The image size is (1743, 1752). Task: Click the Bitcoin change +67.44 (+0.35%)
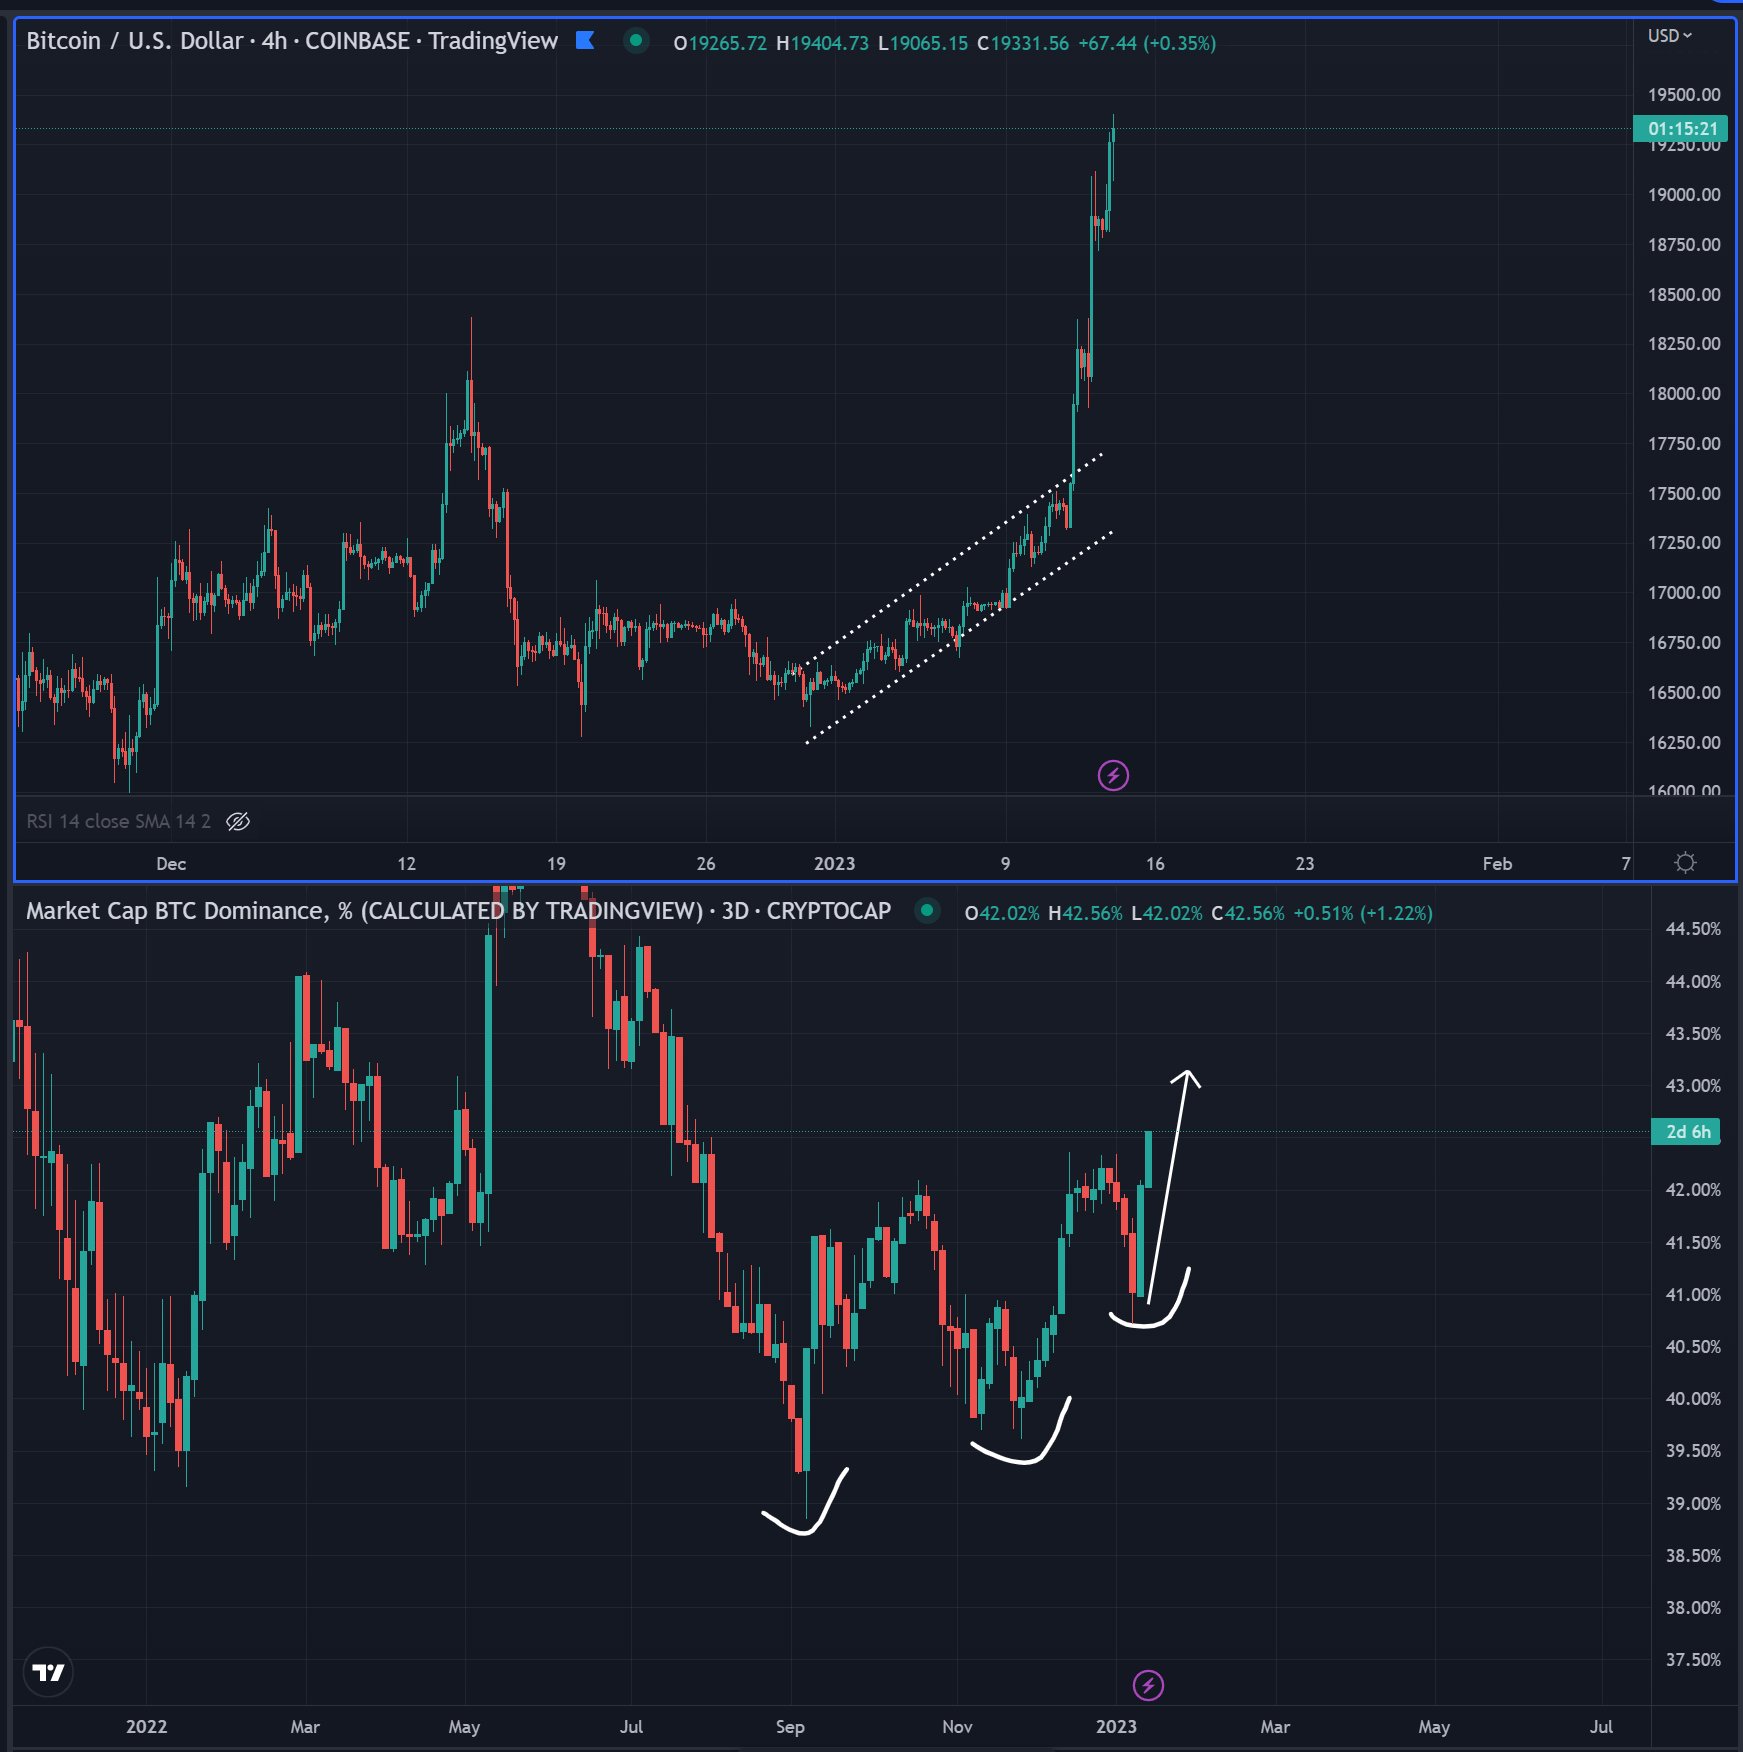pyautogui.click(x=1147, y=43)
